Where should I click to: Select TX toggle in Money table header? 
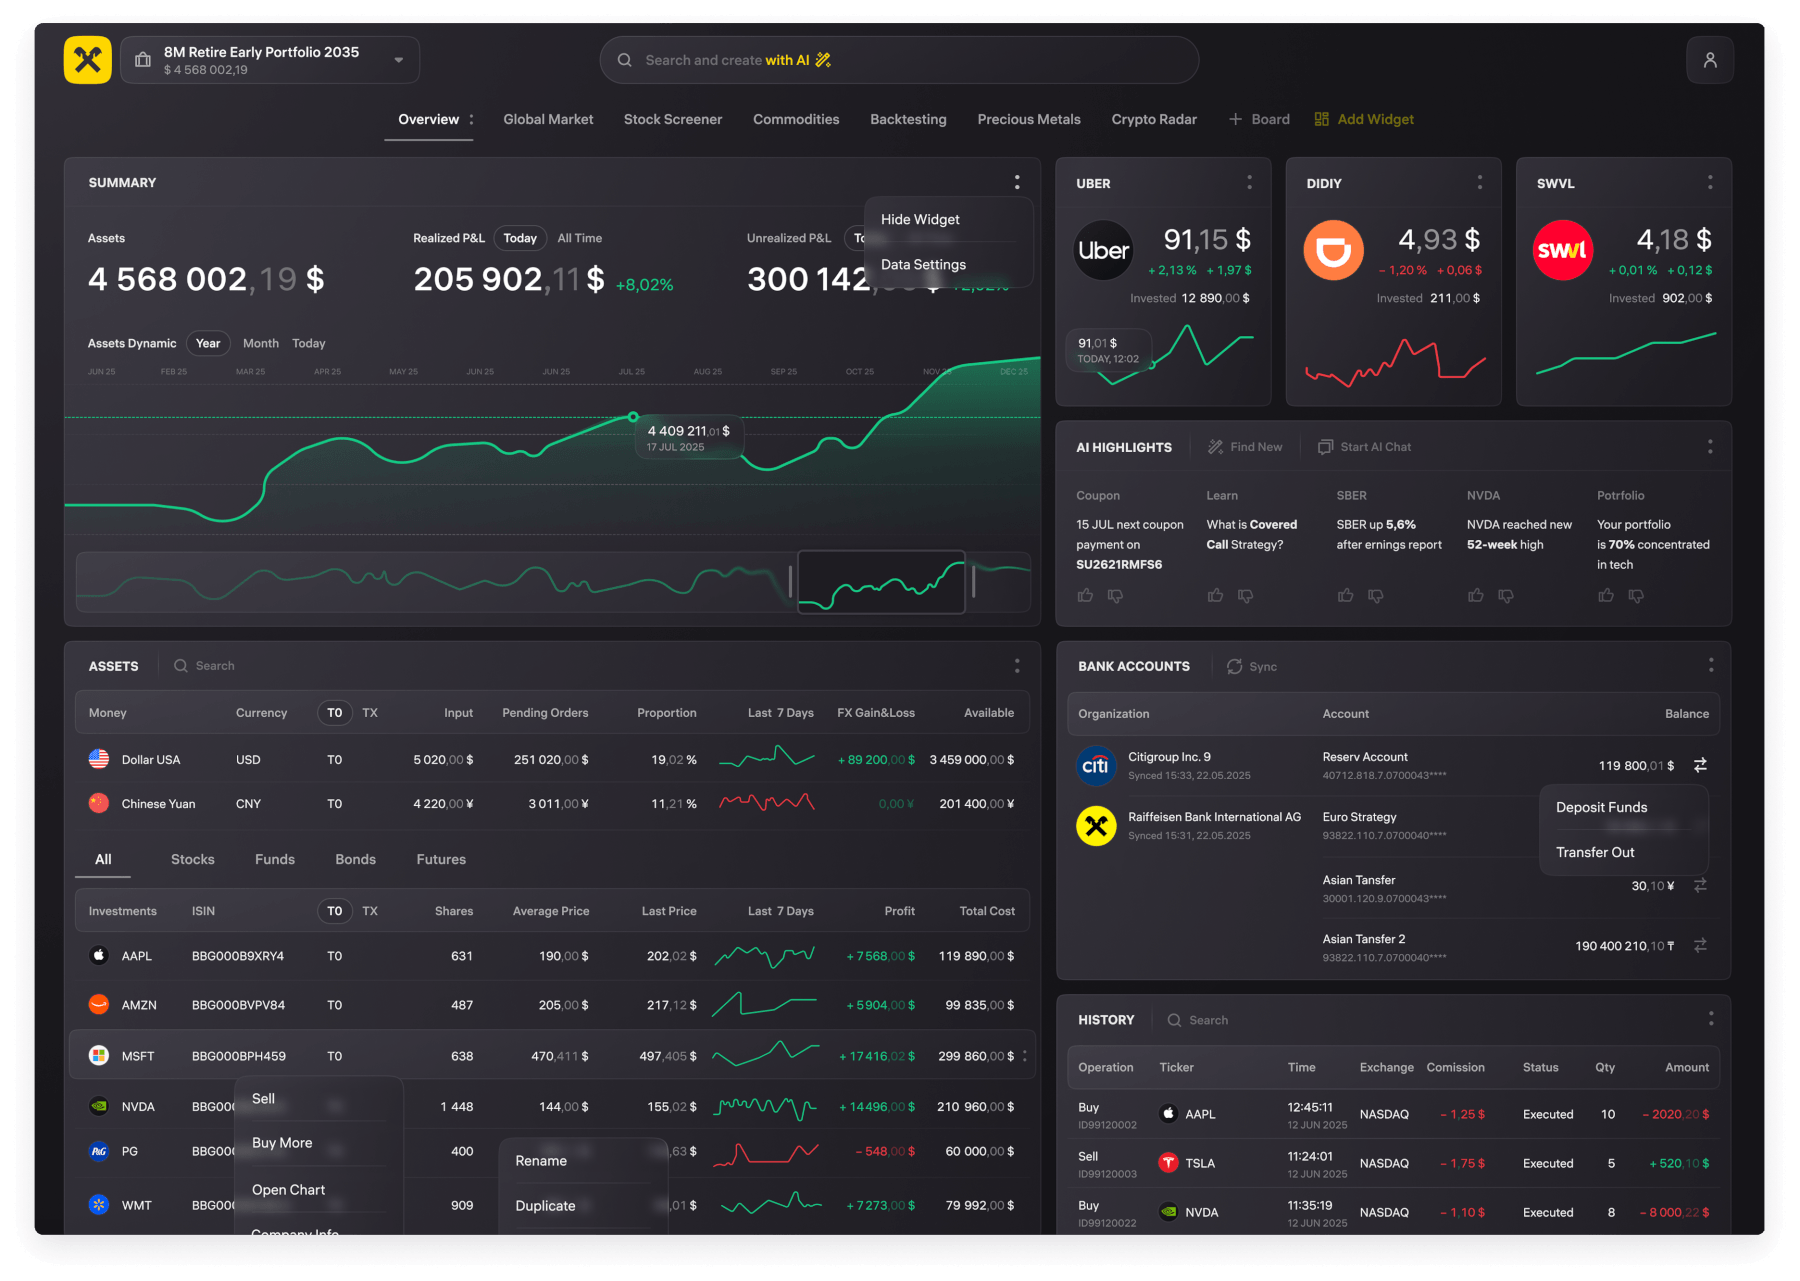click(370, 713)
